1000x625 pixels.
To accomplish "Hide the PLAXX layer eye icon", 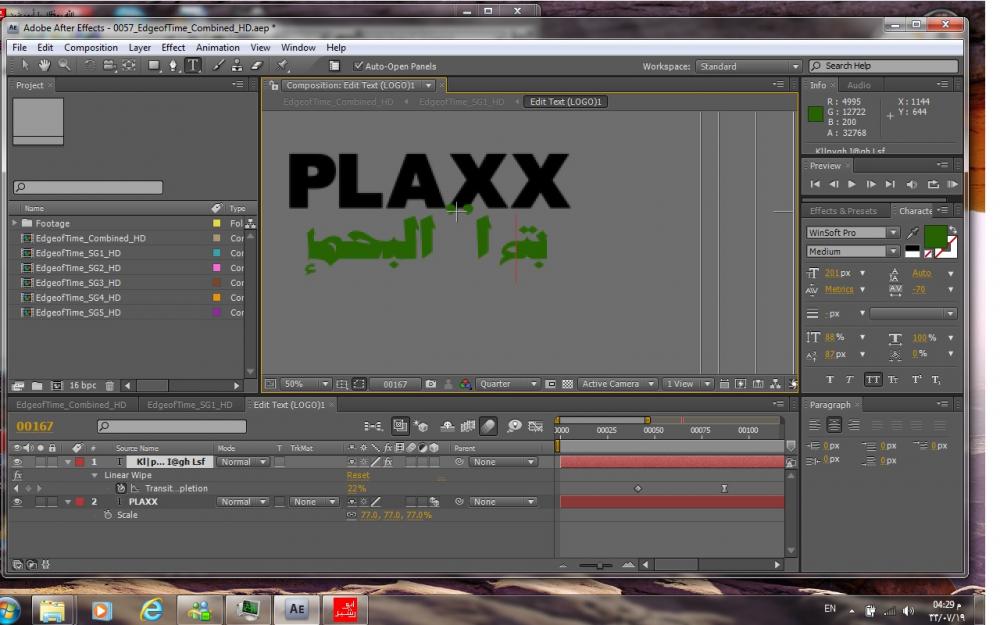I will (x=17, y=502).
